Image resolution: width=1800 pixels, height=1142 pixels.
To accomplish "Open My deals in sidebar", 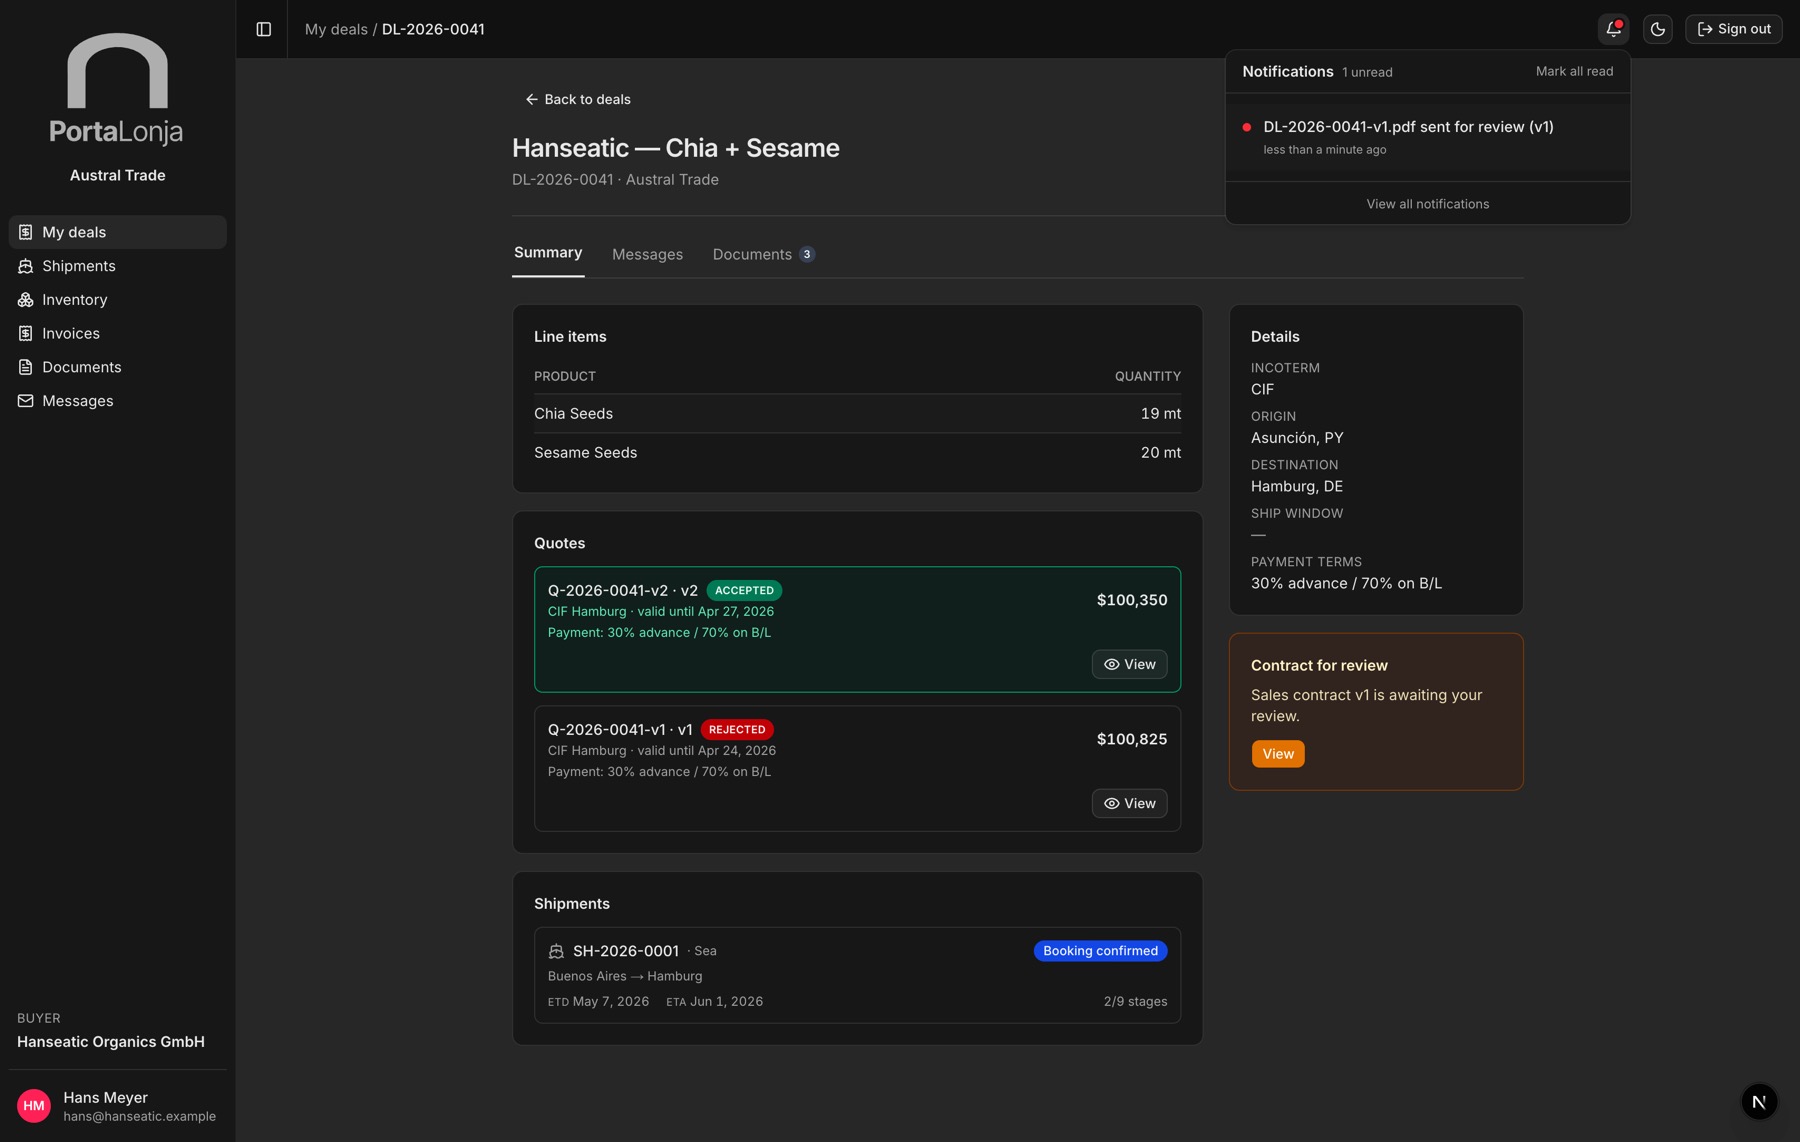I will coord(118,232).
